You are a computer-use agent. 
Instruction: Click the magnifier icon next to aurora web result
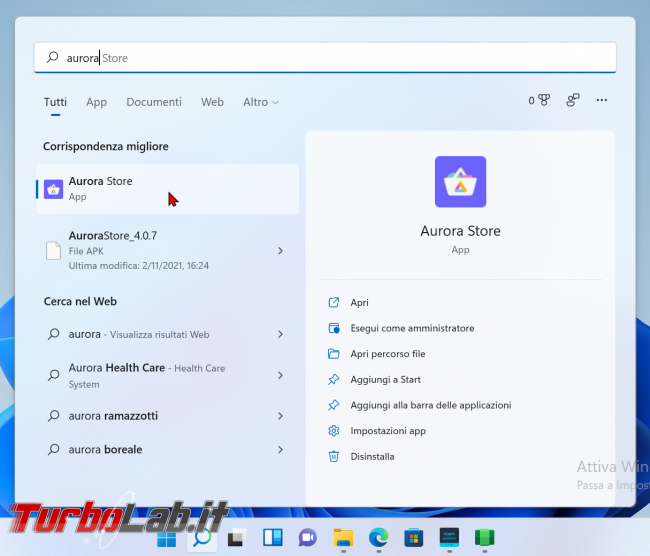tap(53, 334)
